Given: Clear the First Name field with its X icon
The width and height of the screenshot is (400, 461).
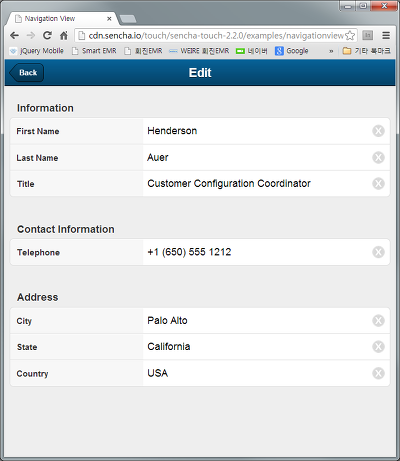Looking at the screenshot, I should 378,131.
